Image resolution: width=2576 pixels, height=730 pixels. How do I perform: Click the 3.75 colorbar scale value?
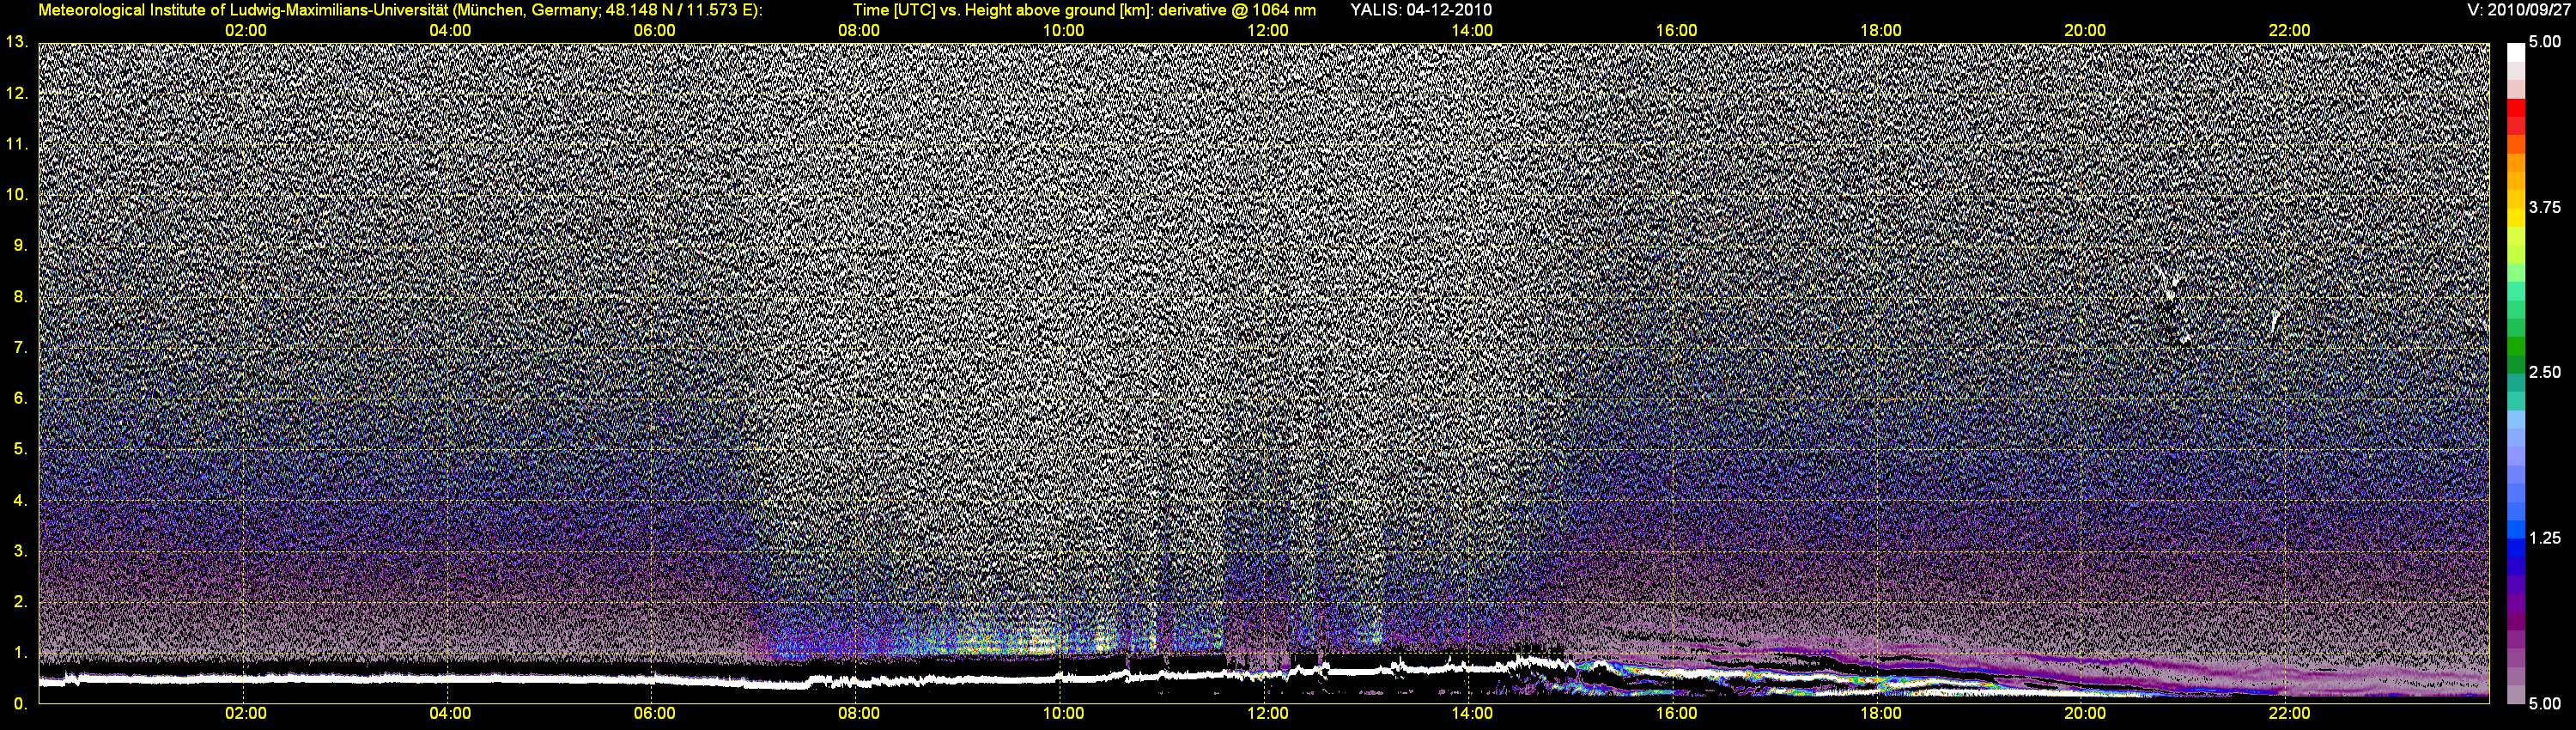pyautogui.click(x=2545, y=208)
